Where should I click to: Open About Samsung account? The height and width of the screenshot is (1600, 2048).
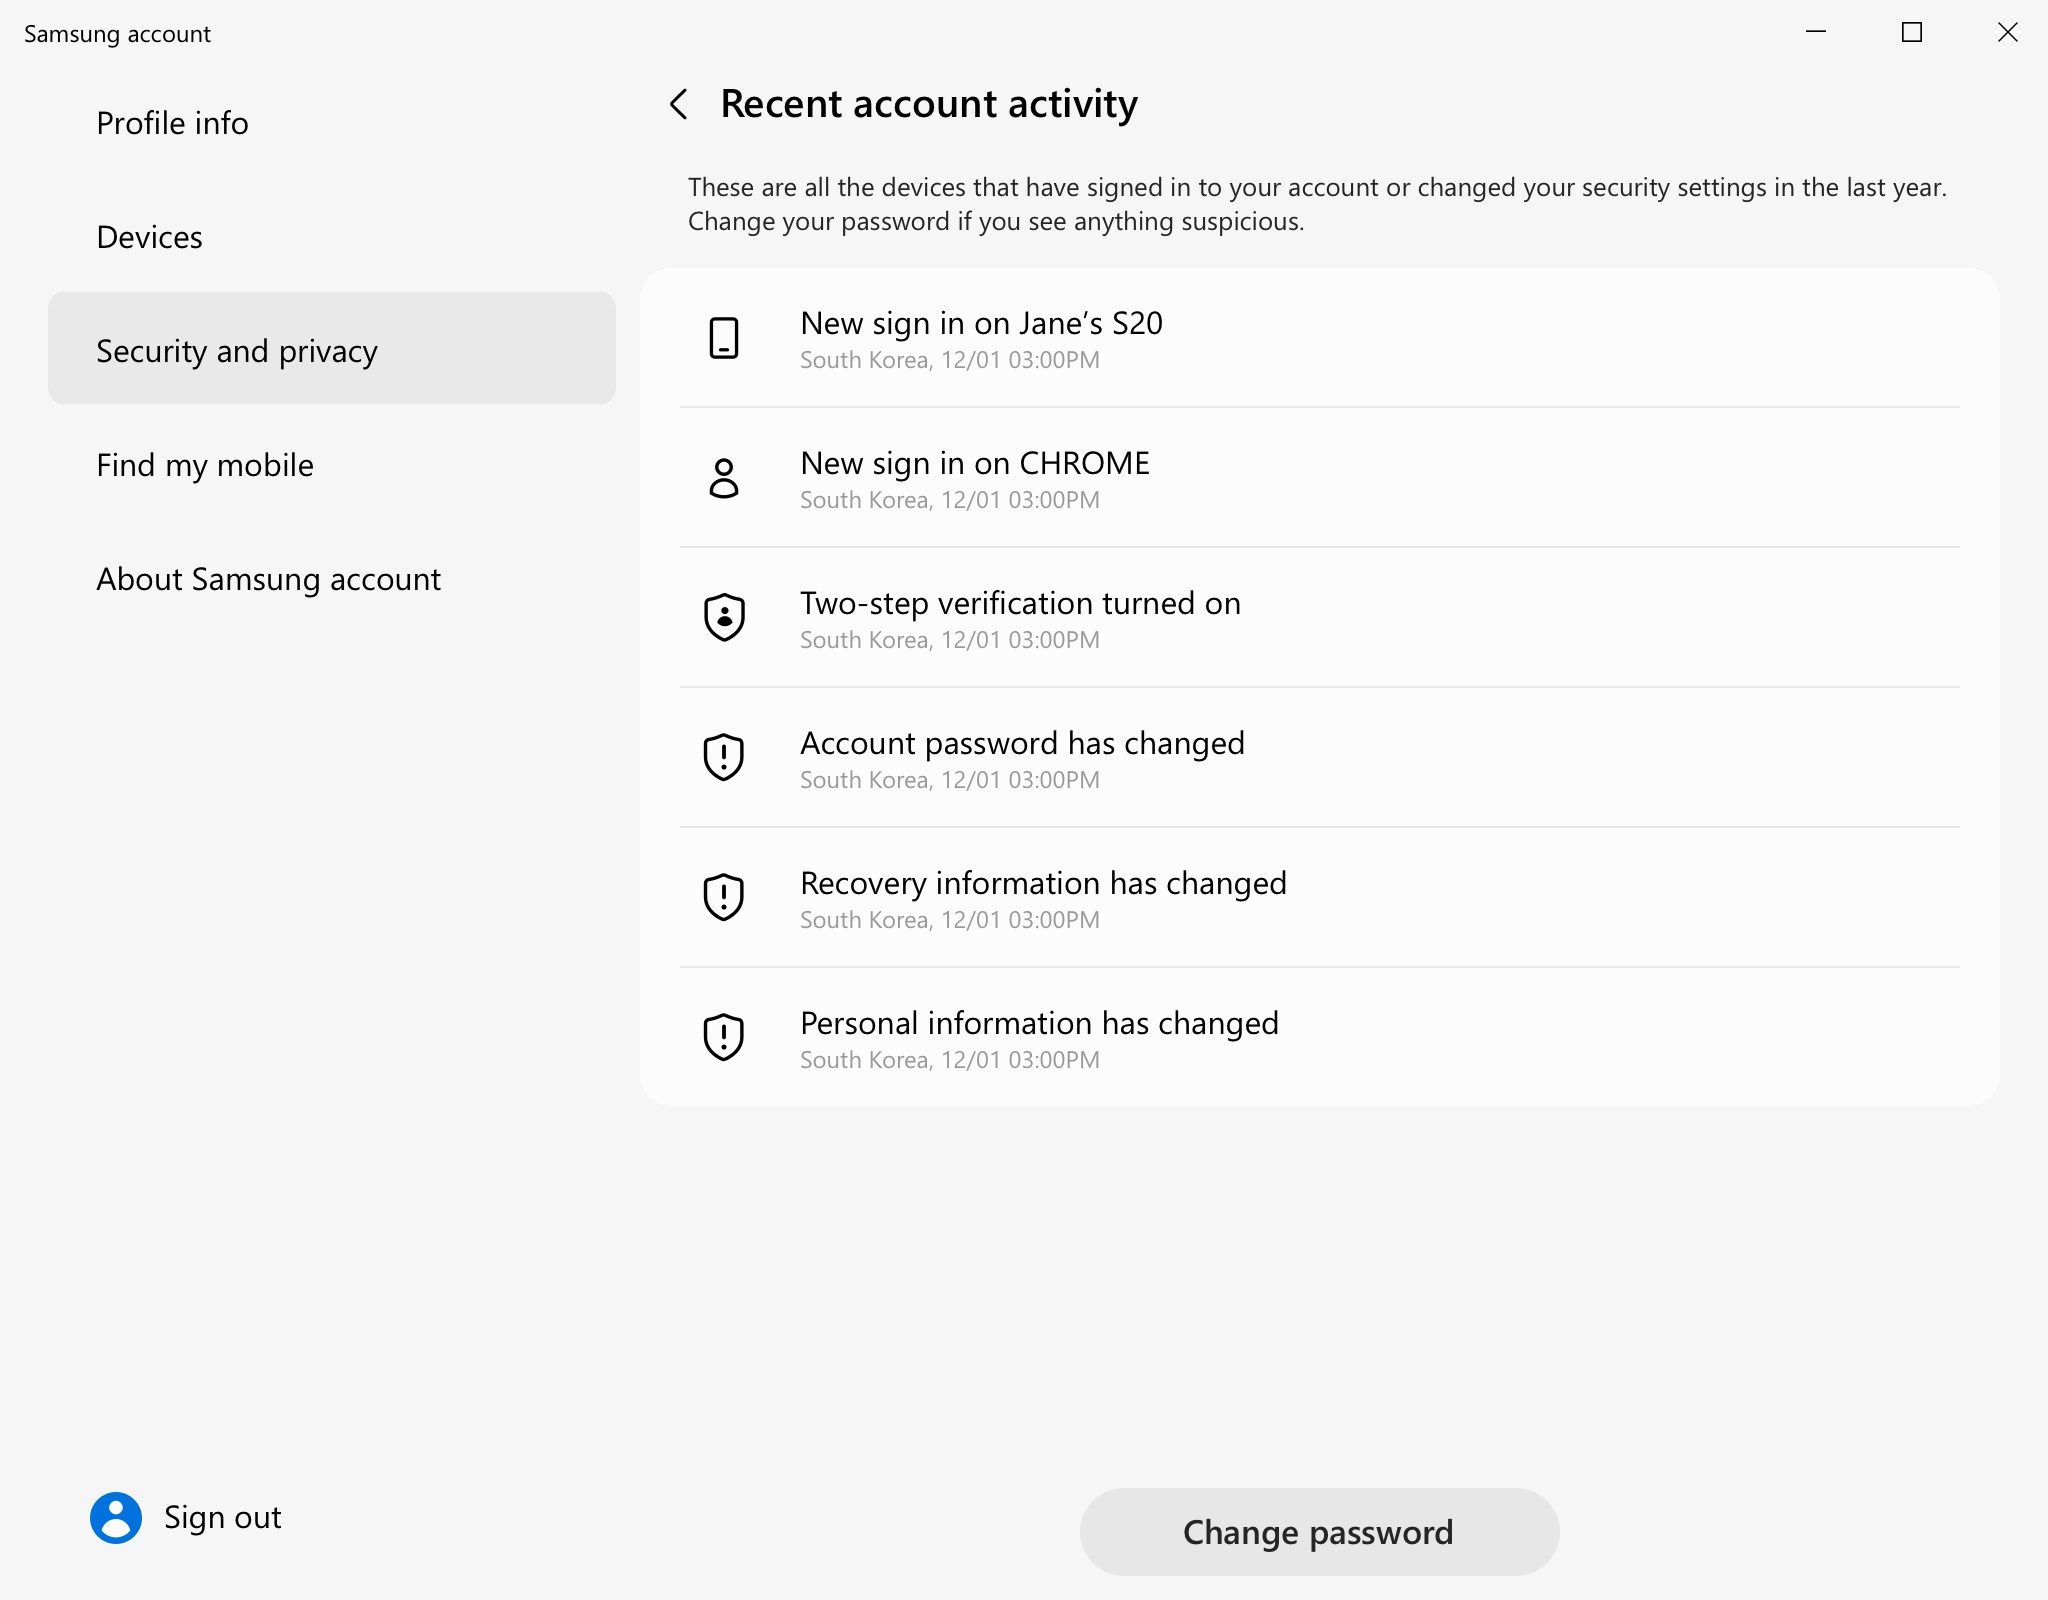pos(268,579)
